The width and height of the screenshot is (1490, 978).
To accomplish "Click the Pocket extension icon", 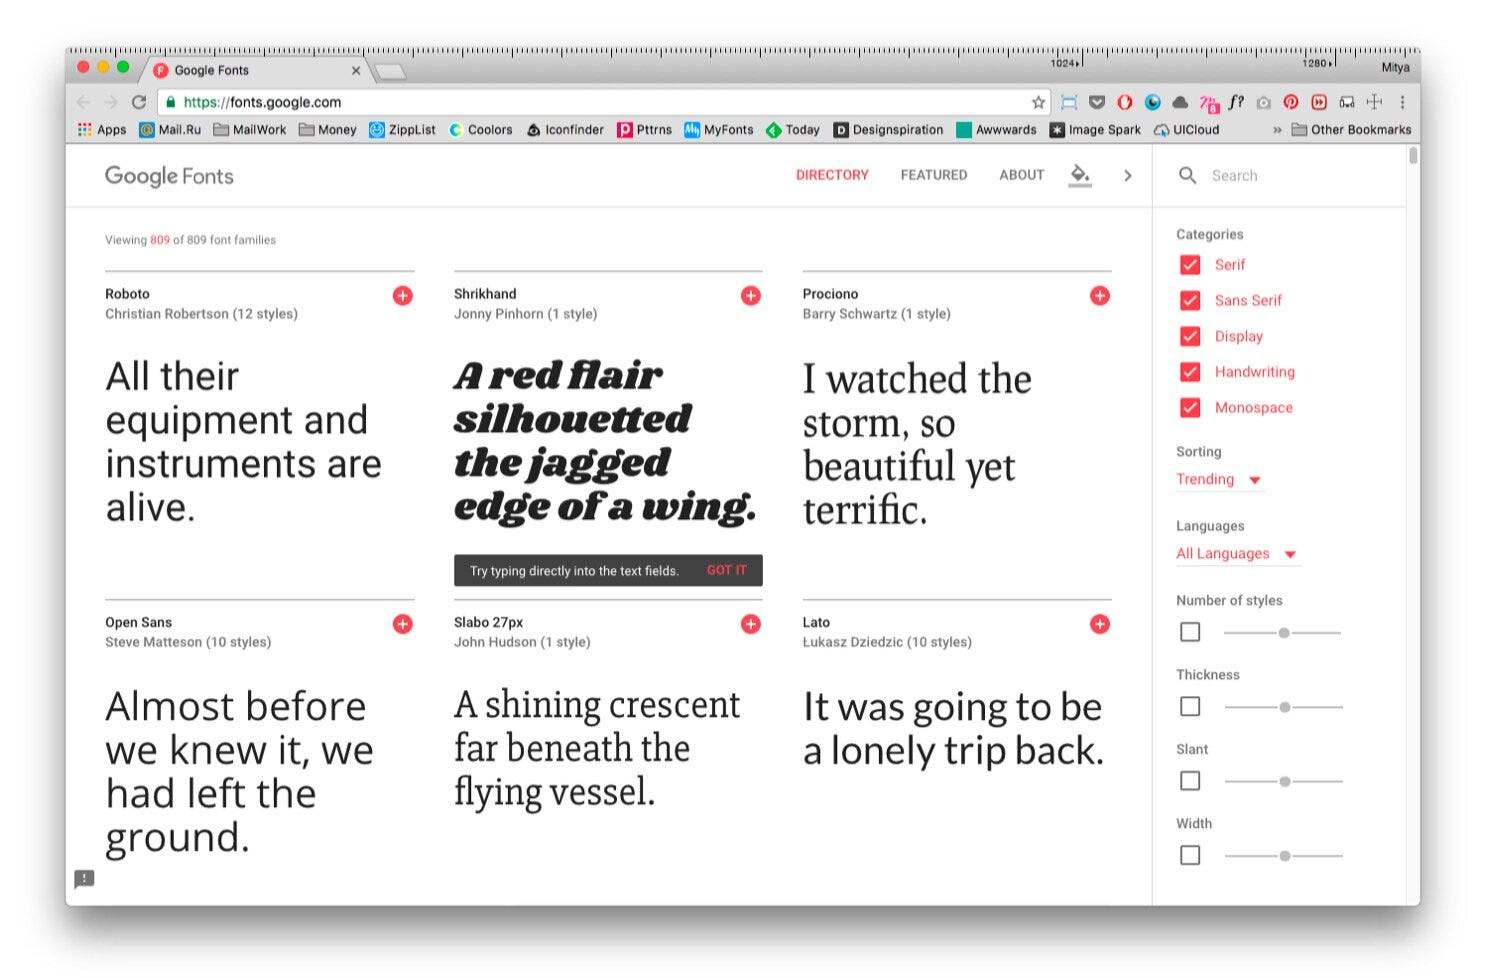I will pos(1097,102).
